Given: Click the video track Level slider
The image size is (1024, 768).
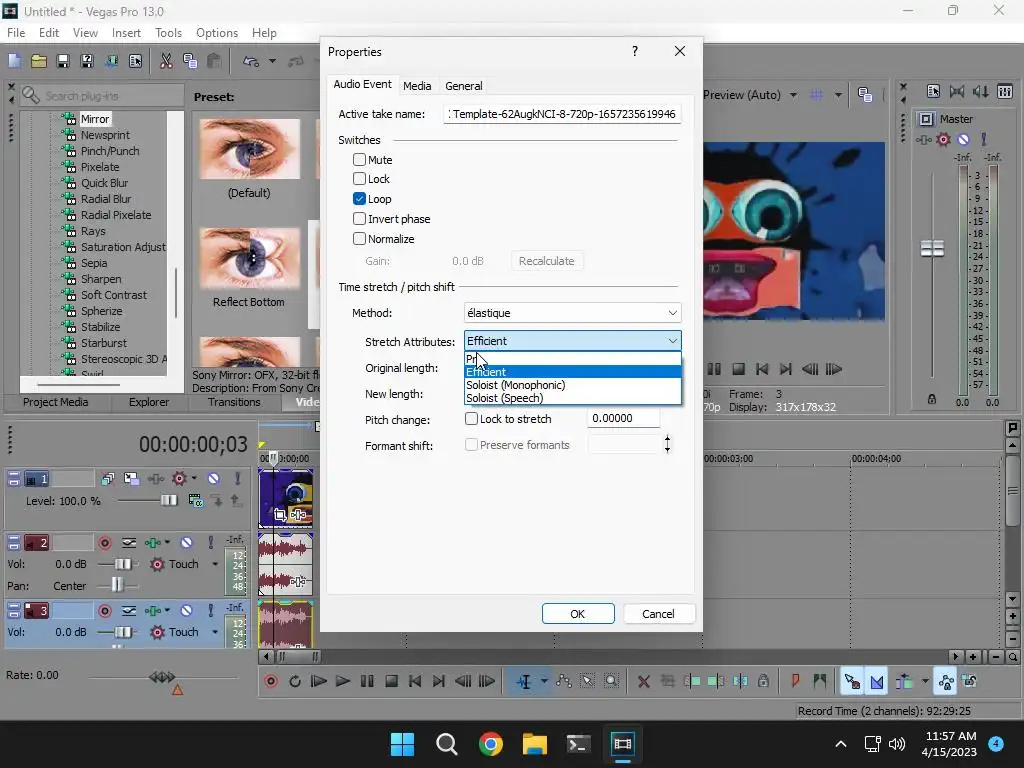Looking at the screenshot, I should tap(168, 501).
